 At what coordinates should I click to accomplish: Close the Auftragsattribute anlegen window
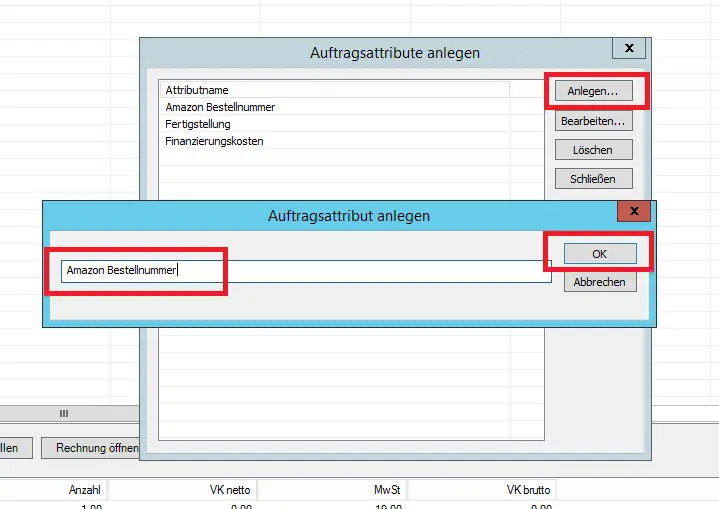[629, 48]
